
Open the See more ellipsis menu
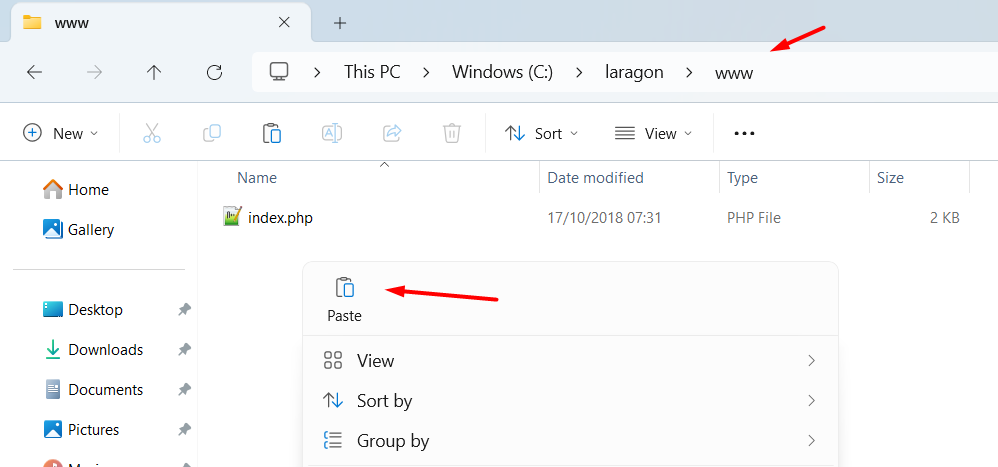[x=744, y=133]
